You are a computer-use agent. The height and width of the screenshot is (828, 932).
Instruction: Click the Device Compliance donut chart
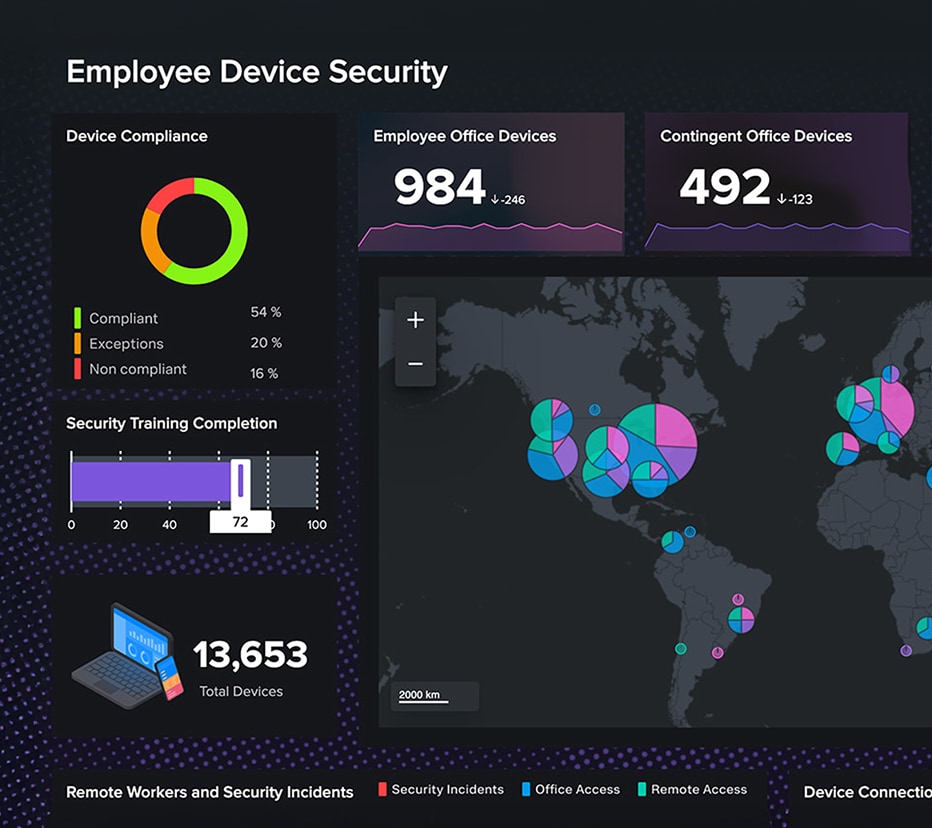point(194,231)
